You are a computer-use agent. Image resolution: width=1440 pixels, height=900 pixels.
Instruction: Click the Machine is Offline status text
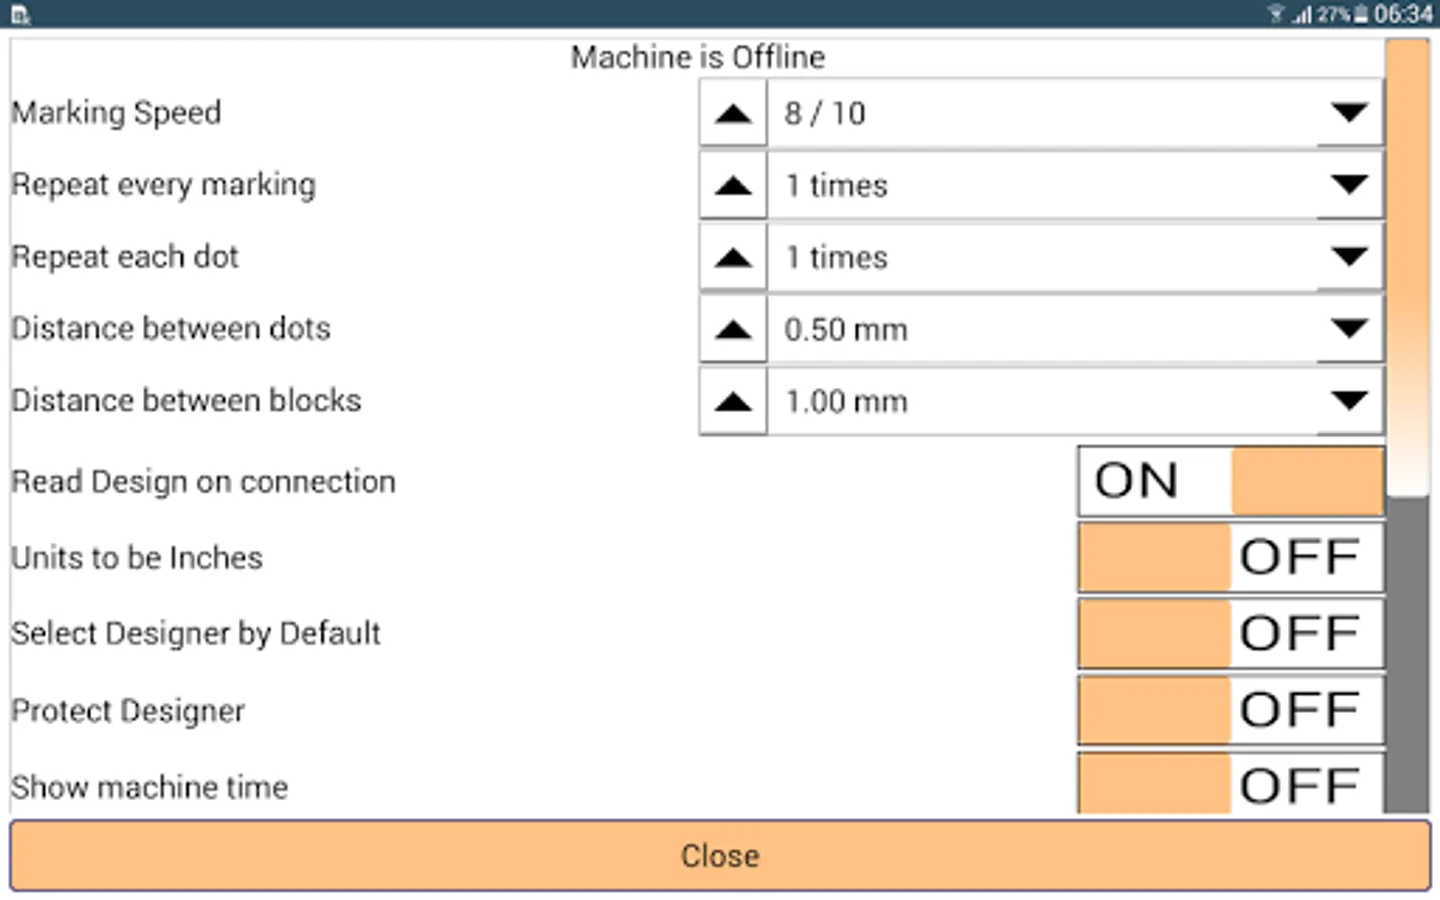(x=698, y=57)
